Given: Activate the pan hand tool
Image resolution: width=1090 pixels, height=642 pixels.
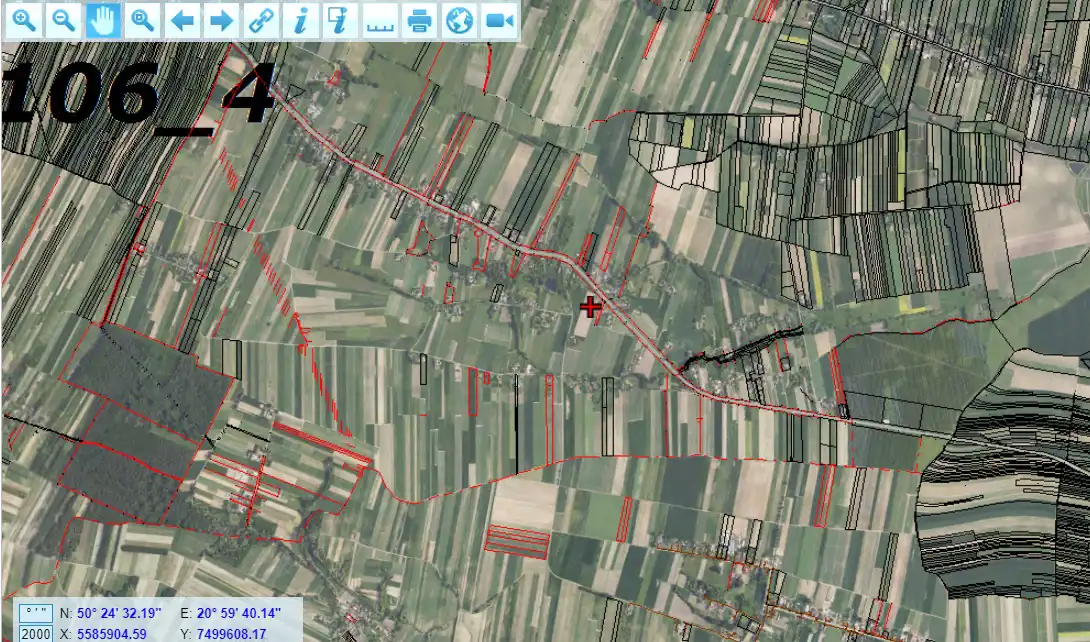Looking at the screenshot, I should [103, 20].
